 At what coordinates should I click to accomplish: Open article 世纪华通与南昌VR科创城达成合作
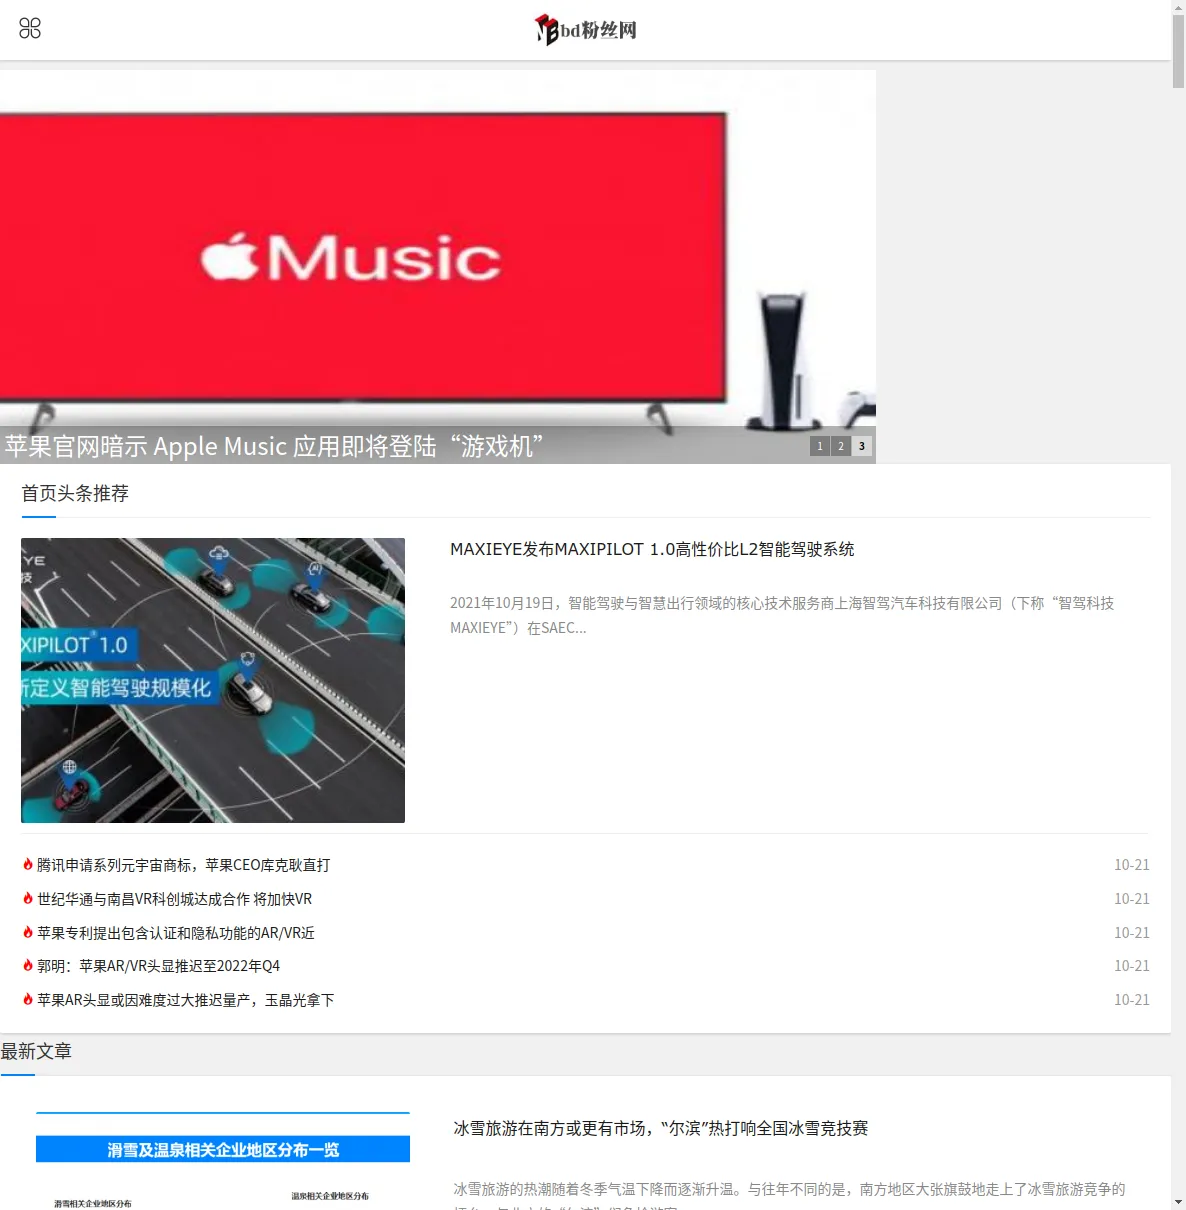(175, 899)
